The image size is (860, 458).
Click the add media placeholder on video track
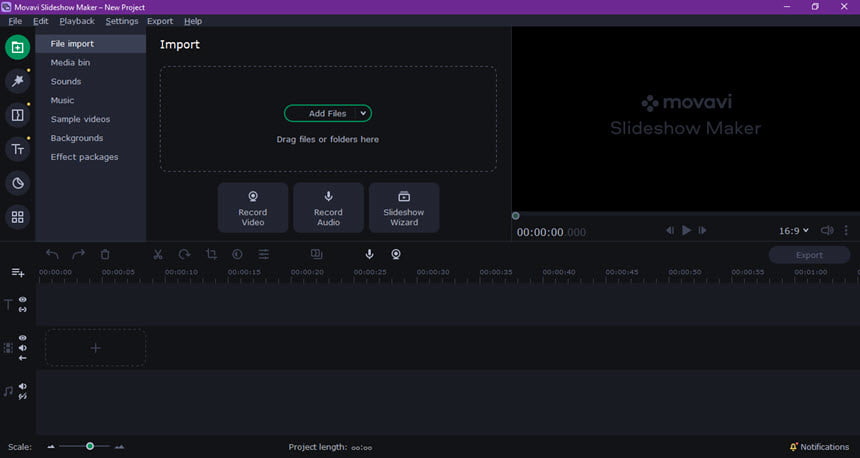click(x=95, y=348)
